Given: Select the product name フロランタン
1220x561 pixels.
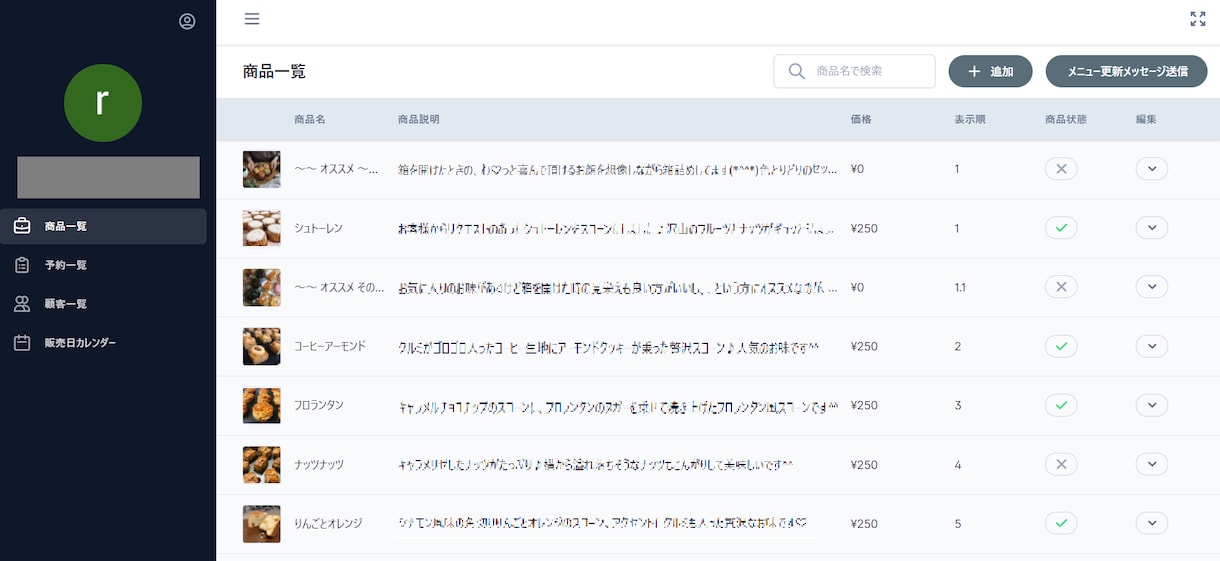Looking at the screenshot, I should tap(319, 405).
